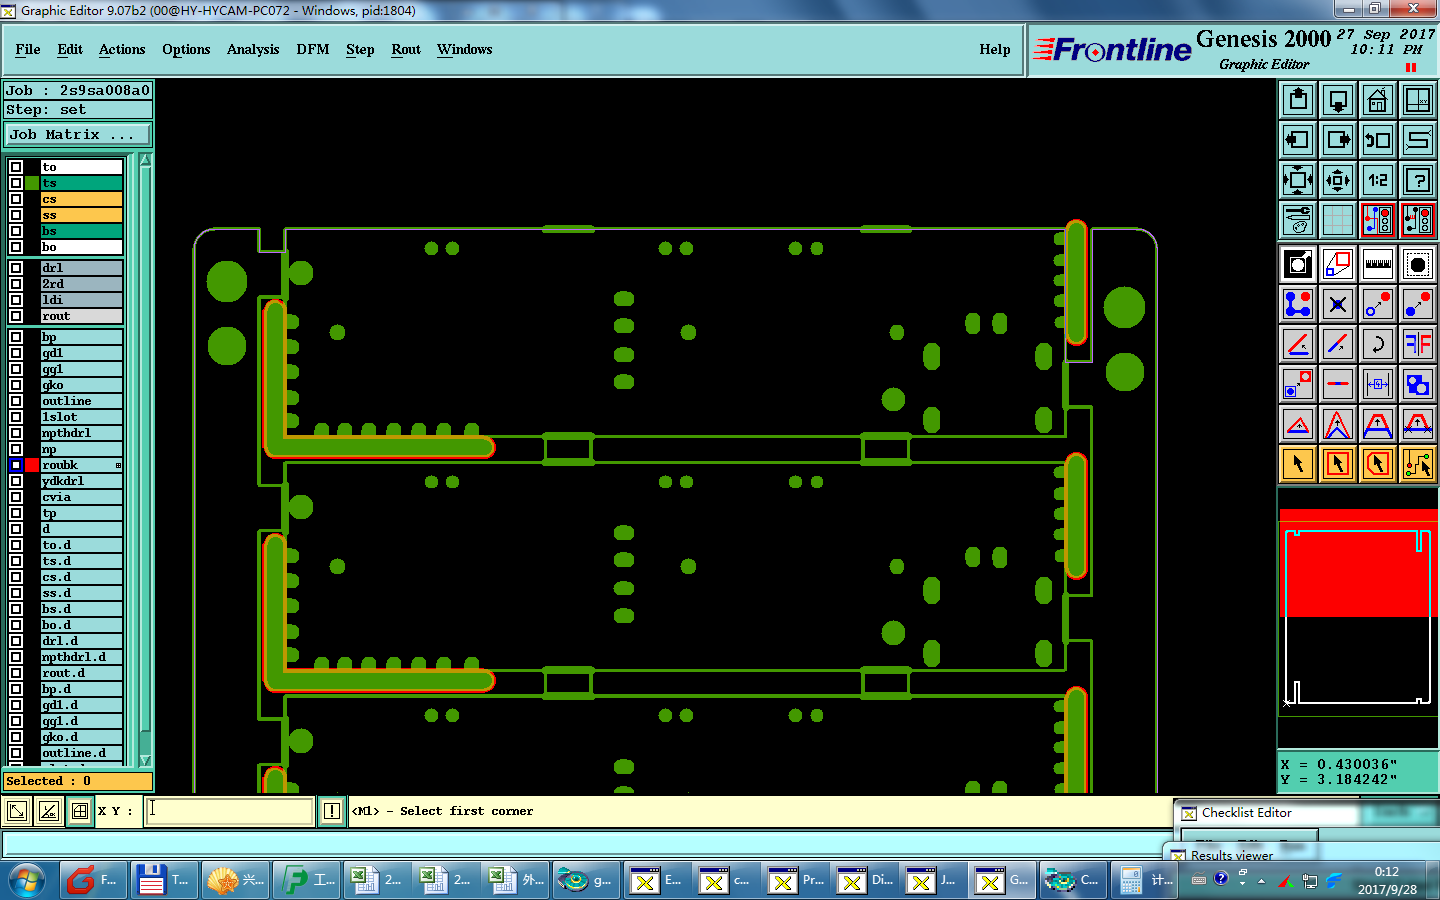Click the net select arrow icon
The width and height of the screenshot is (1440, 900).
tap(1418, 464)
